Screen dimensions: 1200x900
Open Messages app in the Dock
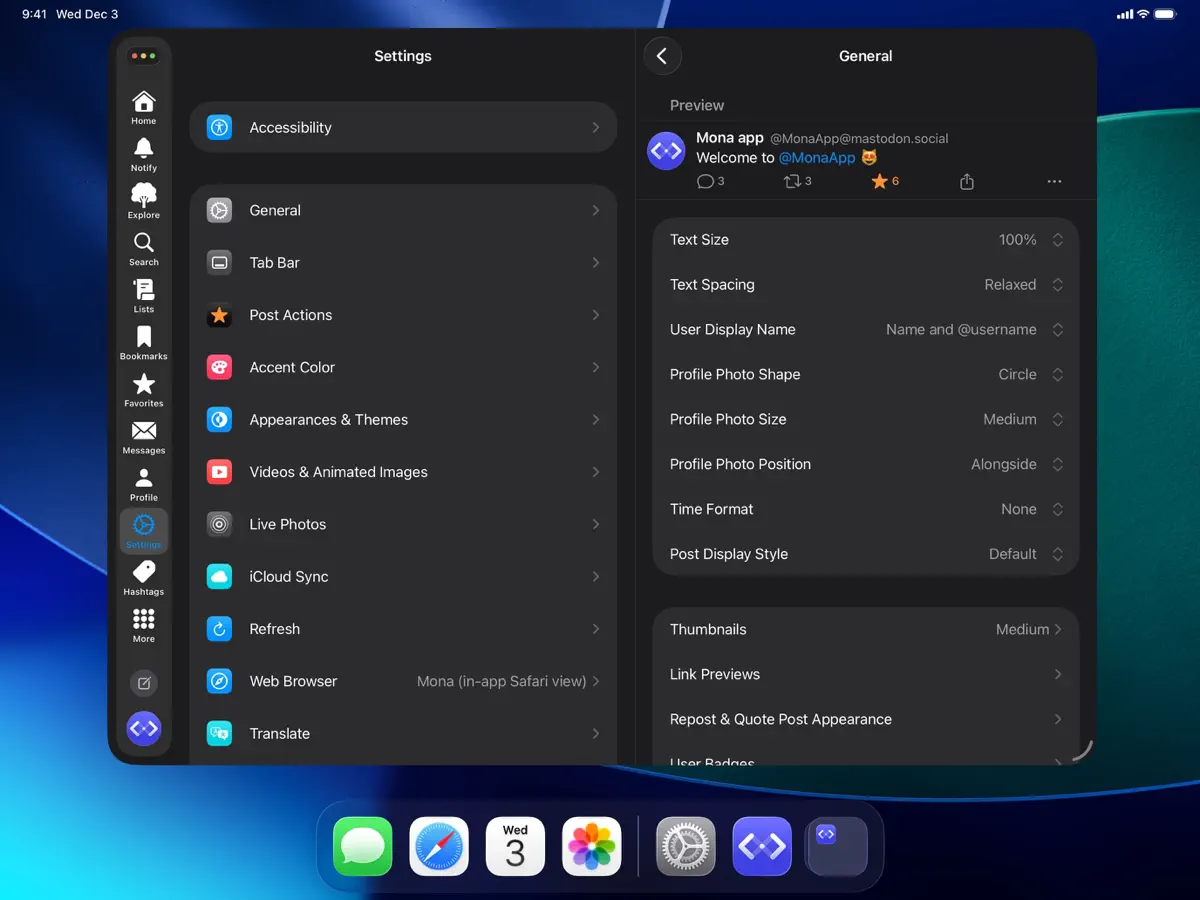tap(362, 846)
